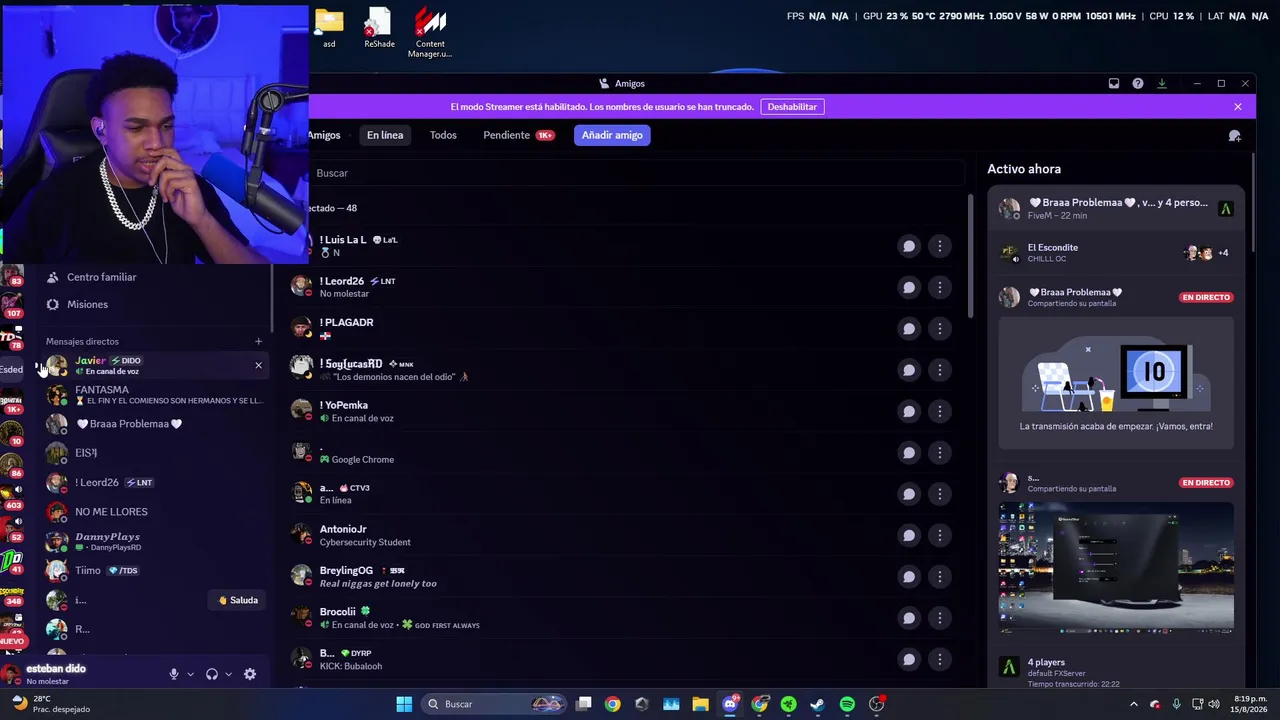This screenshot has height=720, width=1280.
Task: Message ! Luis La L via chat icon
Action: click(909, 246)
